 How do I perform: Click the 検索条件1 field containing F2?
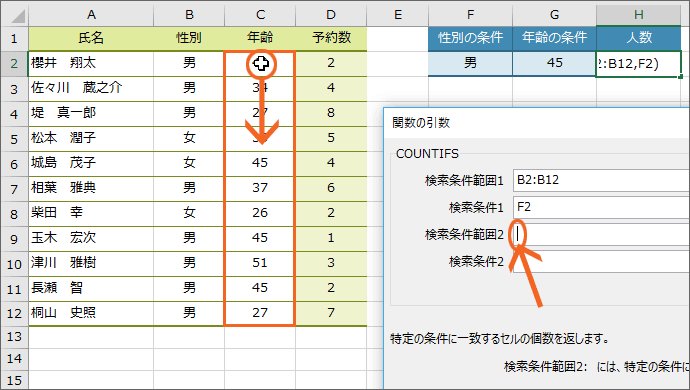tap(601, 207)
